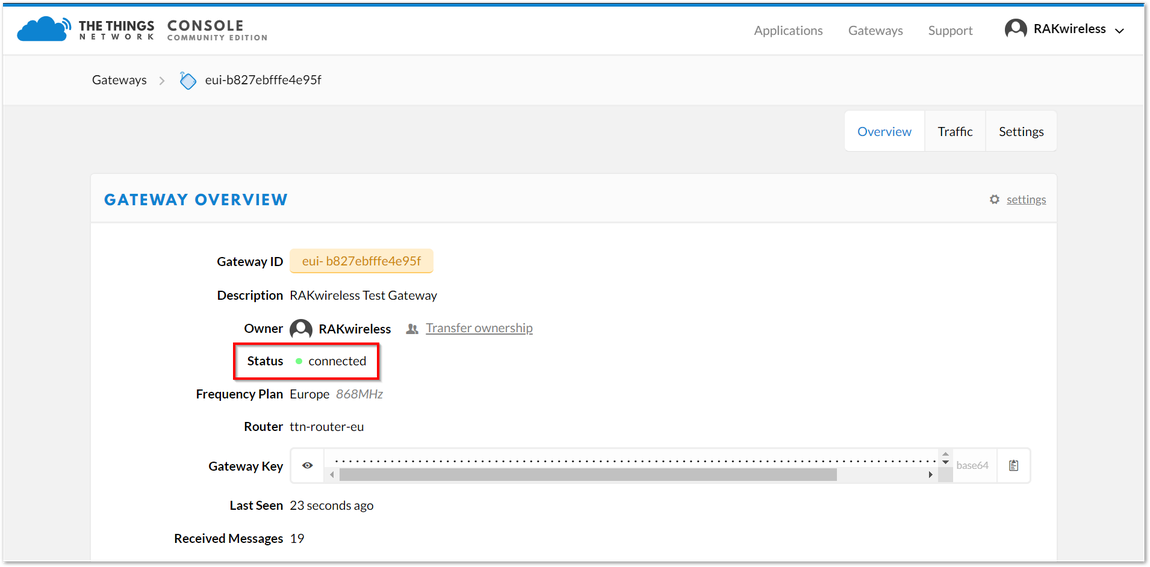Click the 'connected' status text

click(x=337, y=361)
